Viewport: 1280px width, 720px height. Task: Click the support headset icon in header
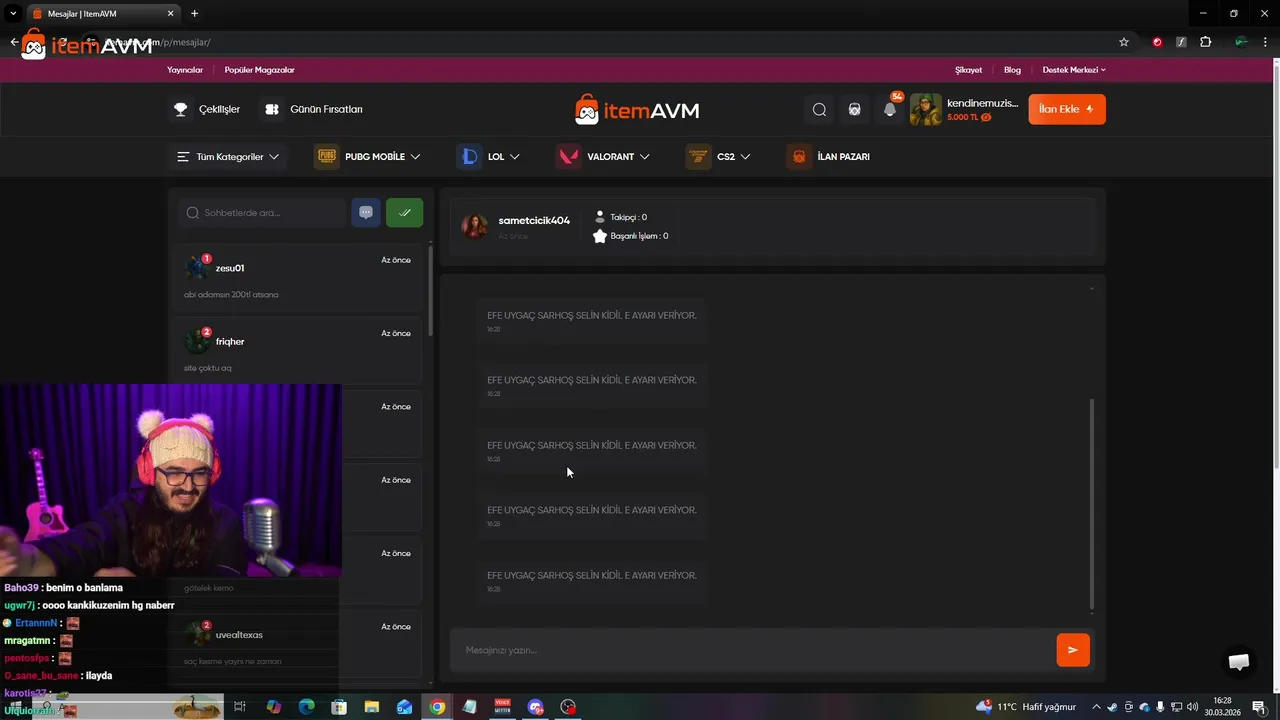[x=854, y=110]
